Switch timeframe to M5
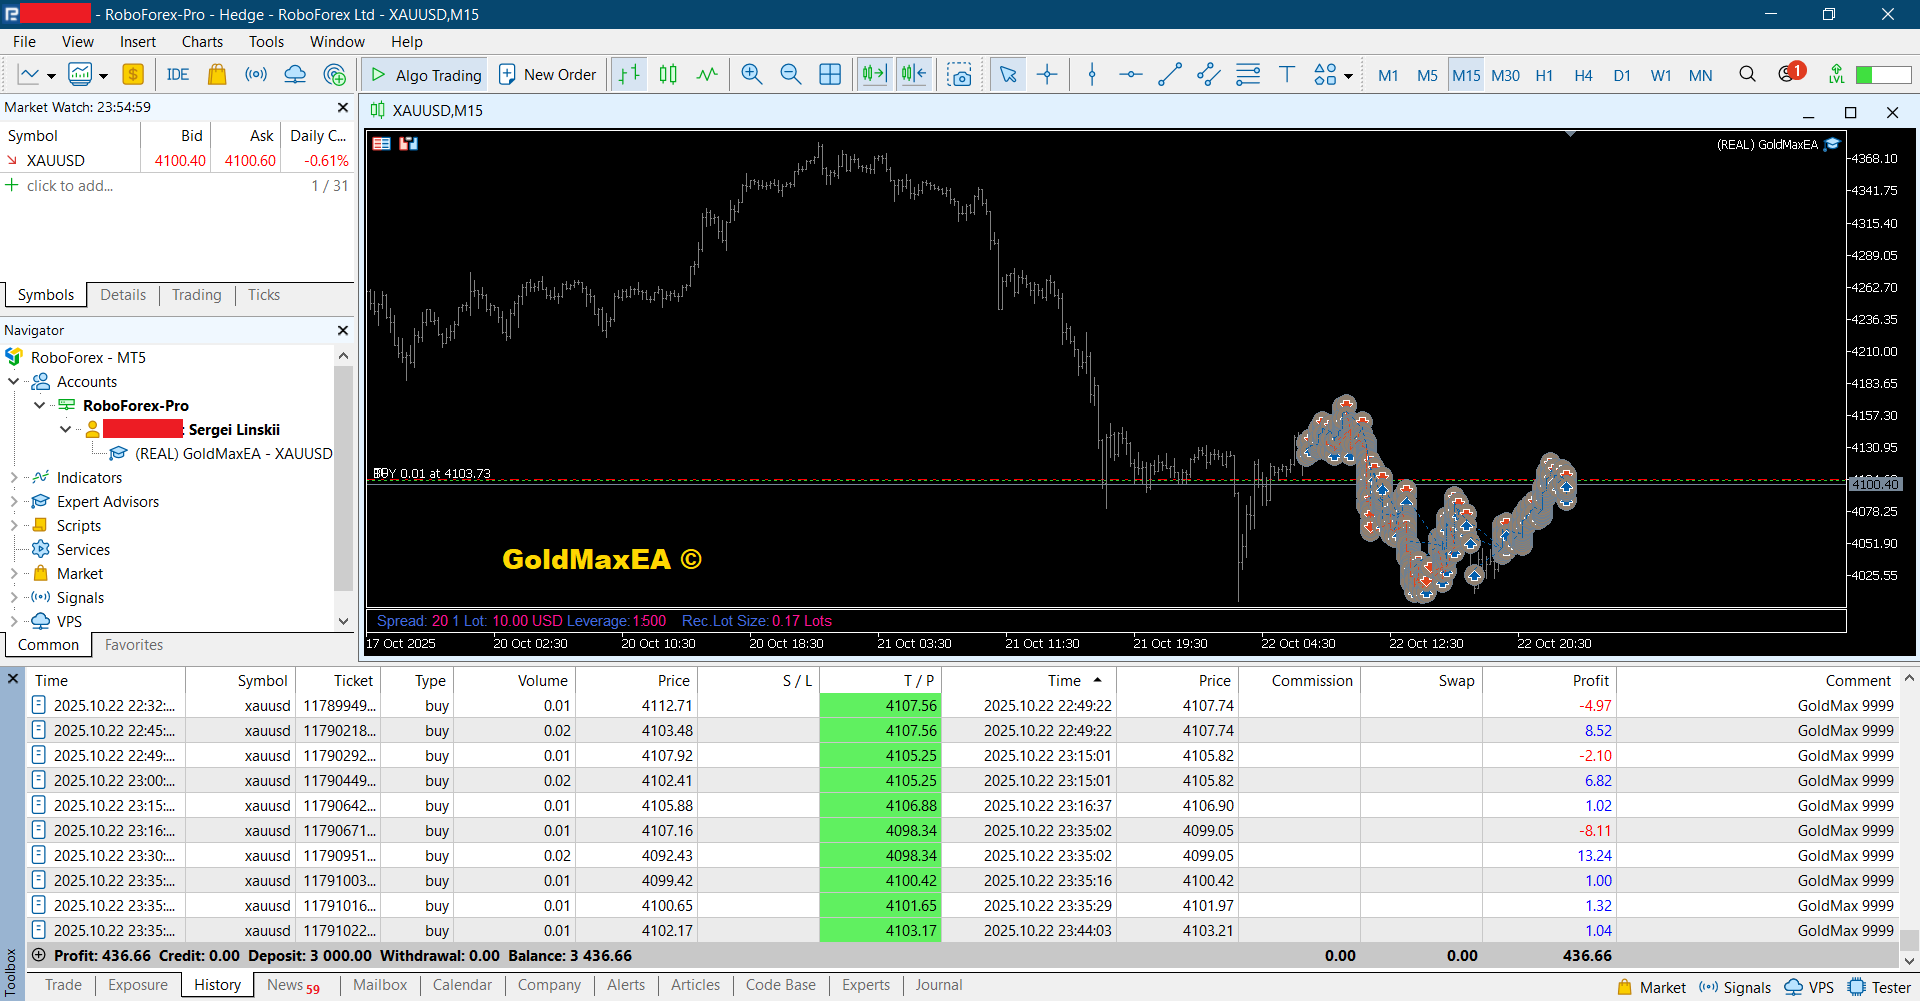Screen dimensions: 1920x1001 point(1427,75)
